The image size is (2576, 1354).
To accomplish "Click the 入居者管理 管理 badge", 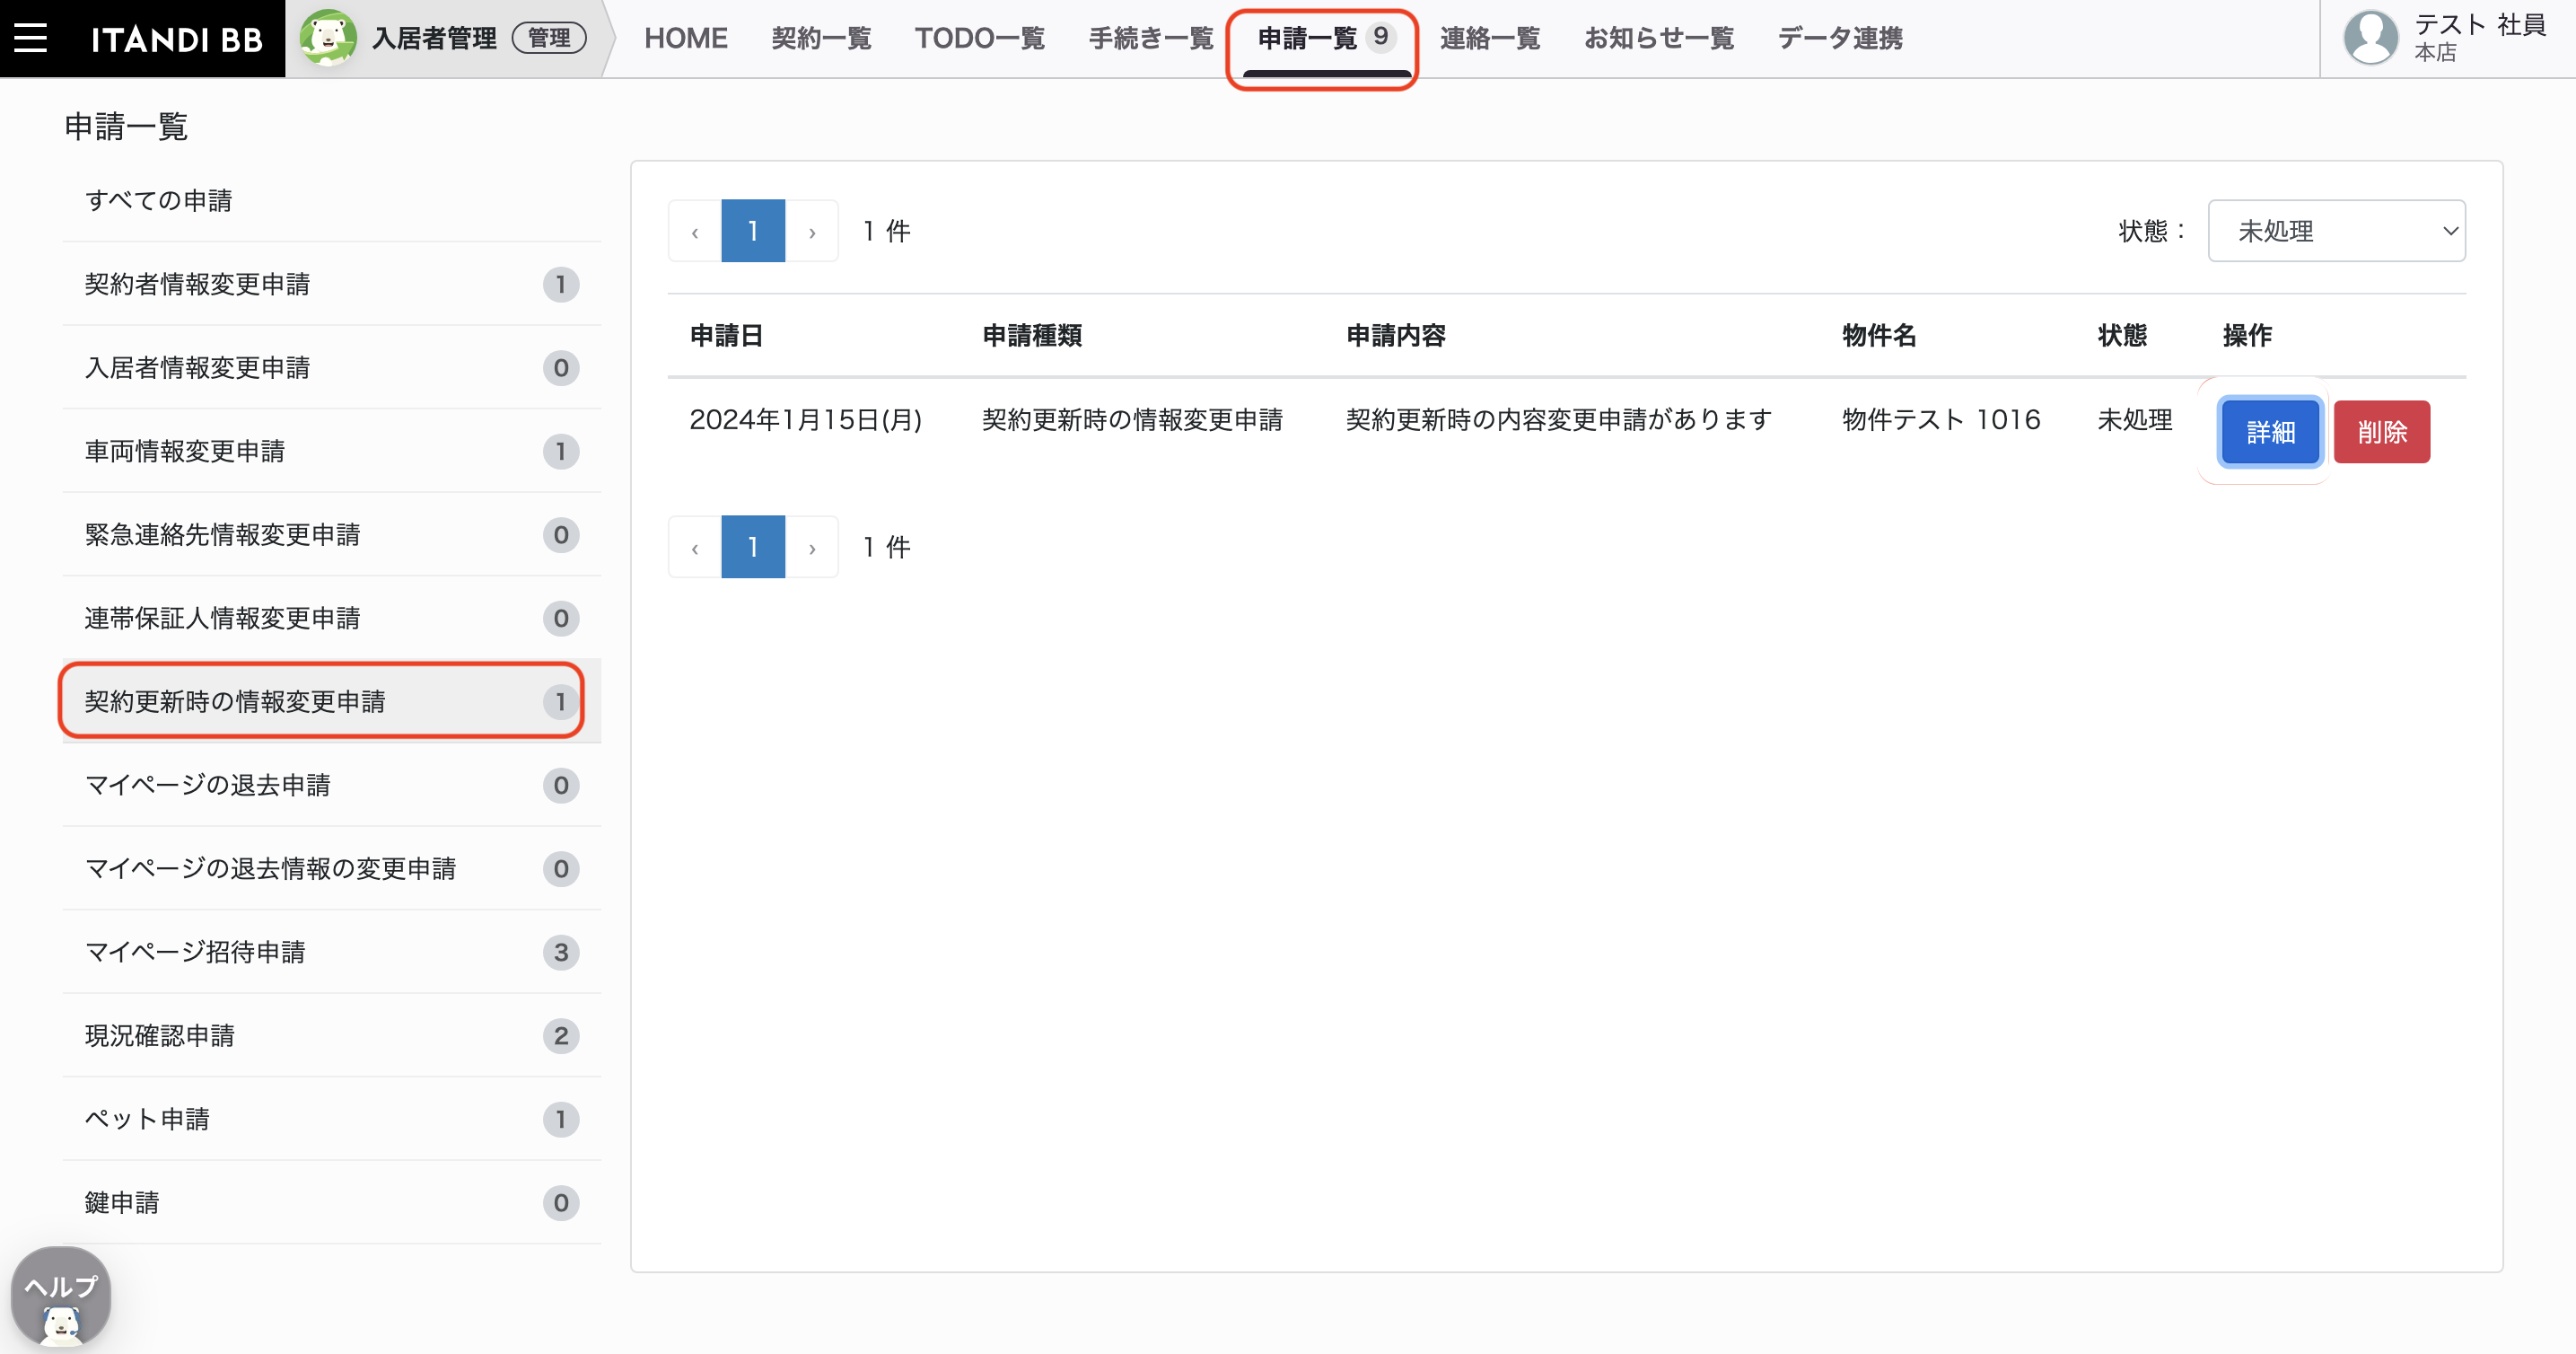I will 549,38.
